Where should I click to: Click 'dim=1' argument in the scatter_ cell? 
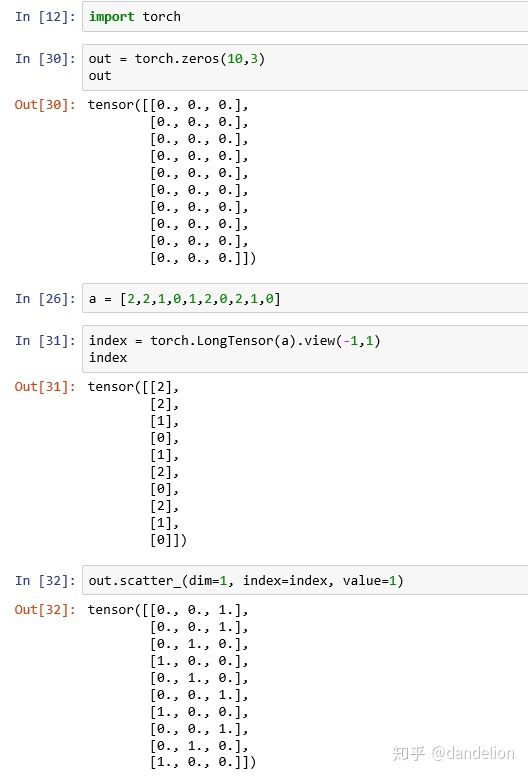click(208, 581)
